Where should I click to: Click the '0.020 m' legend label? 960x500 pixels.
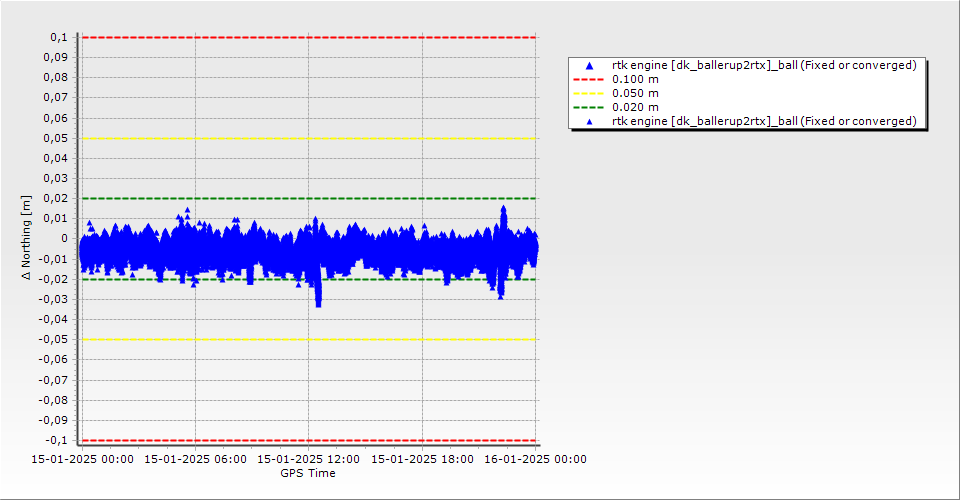636,108
